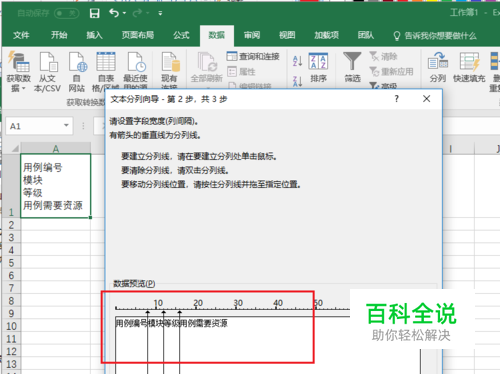500x374 pixels.
Task: Open the 审阅 ribbon tab
Action: click(252, 35)
